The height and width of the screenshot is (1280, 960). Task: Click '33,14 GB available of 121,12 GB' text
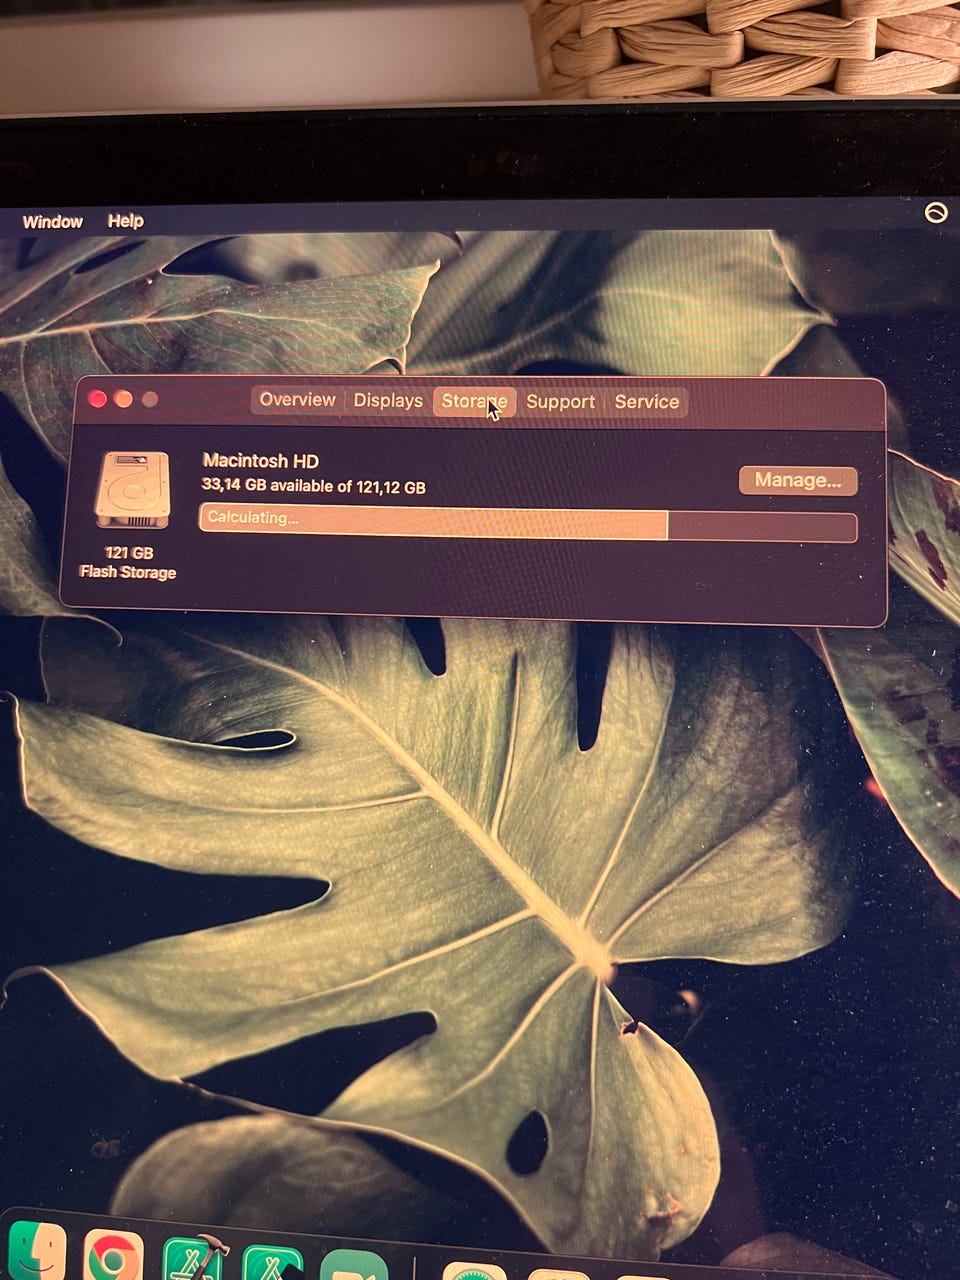313,487
